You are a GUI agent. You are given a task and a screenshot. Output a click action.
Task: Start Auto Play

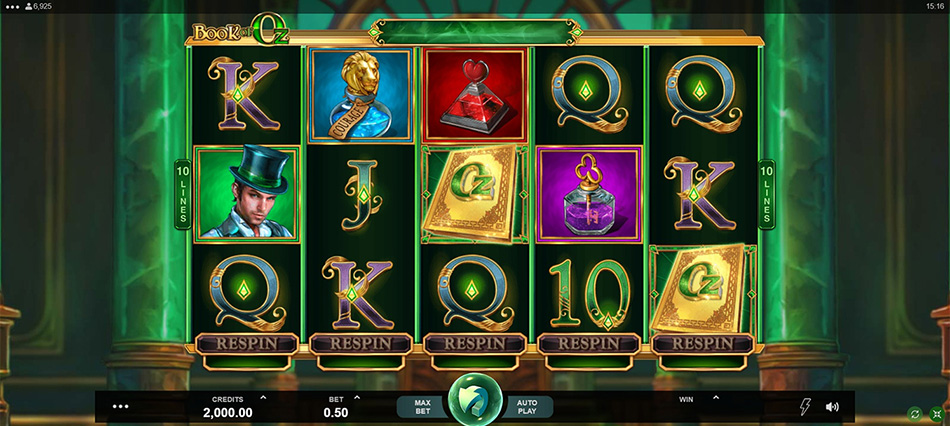527,407
